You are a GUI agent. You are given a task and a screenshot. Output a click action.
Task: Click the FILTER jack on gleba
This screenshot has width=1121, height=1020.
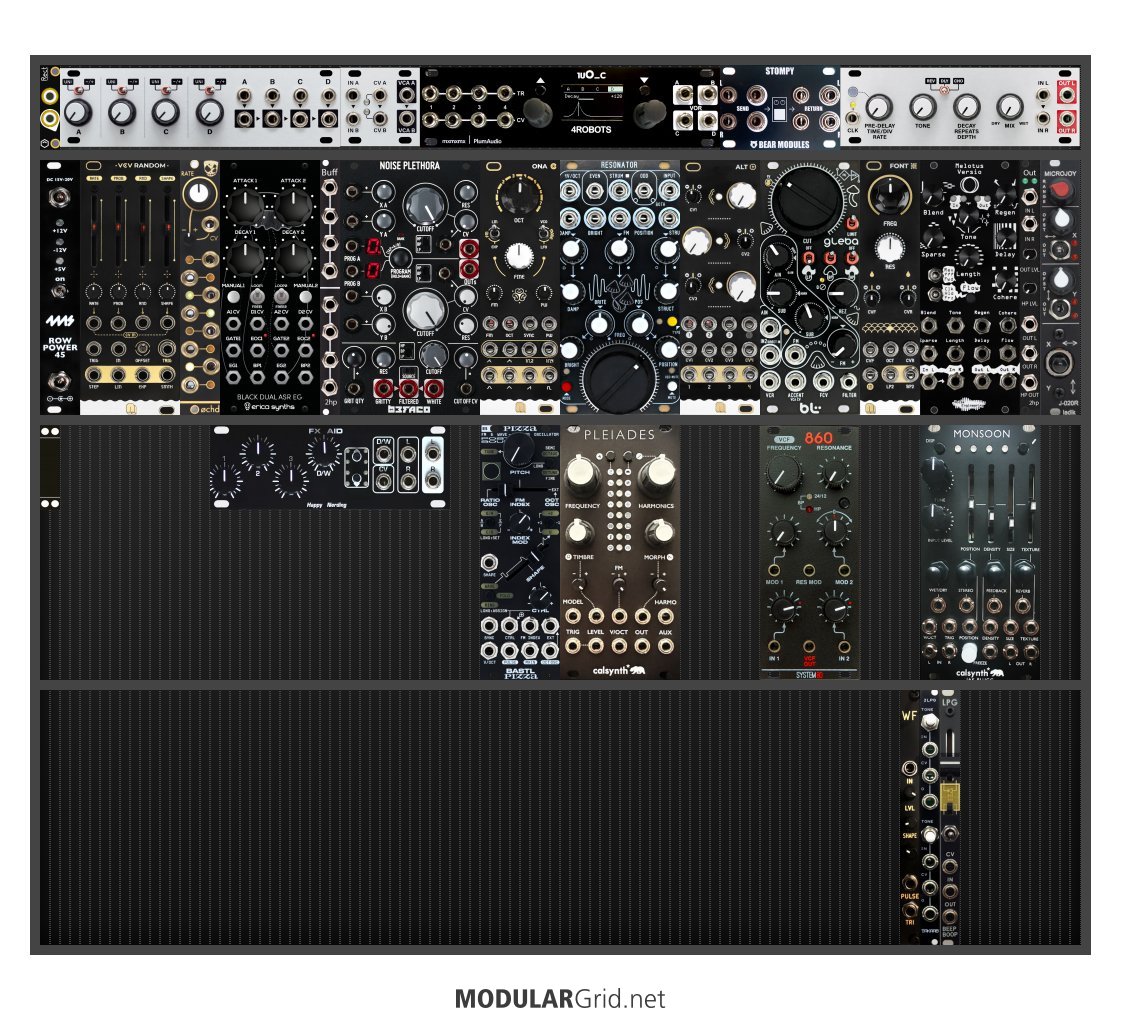click(849, 380)
